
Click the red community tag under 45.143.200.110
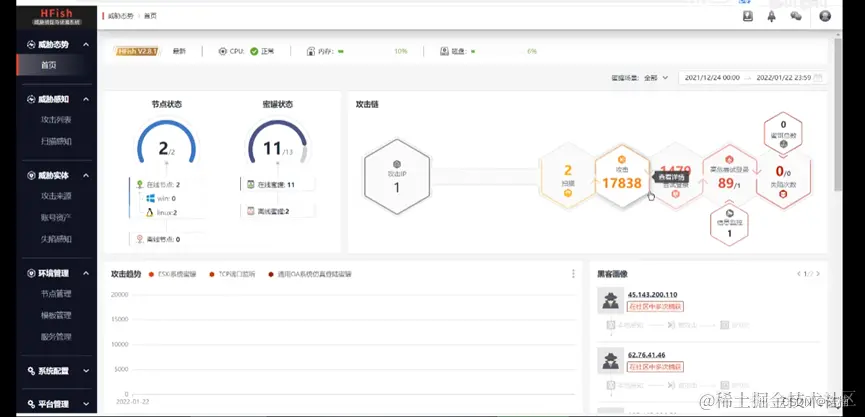[x=655, y=306]
